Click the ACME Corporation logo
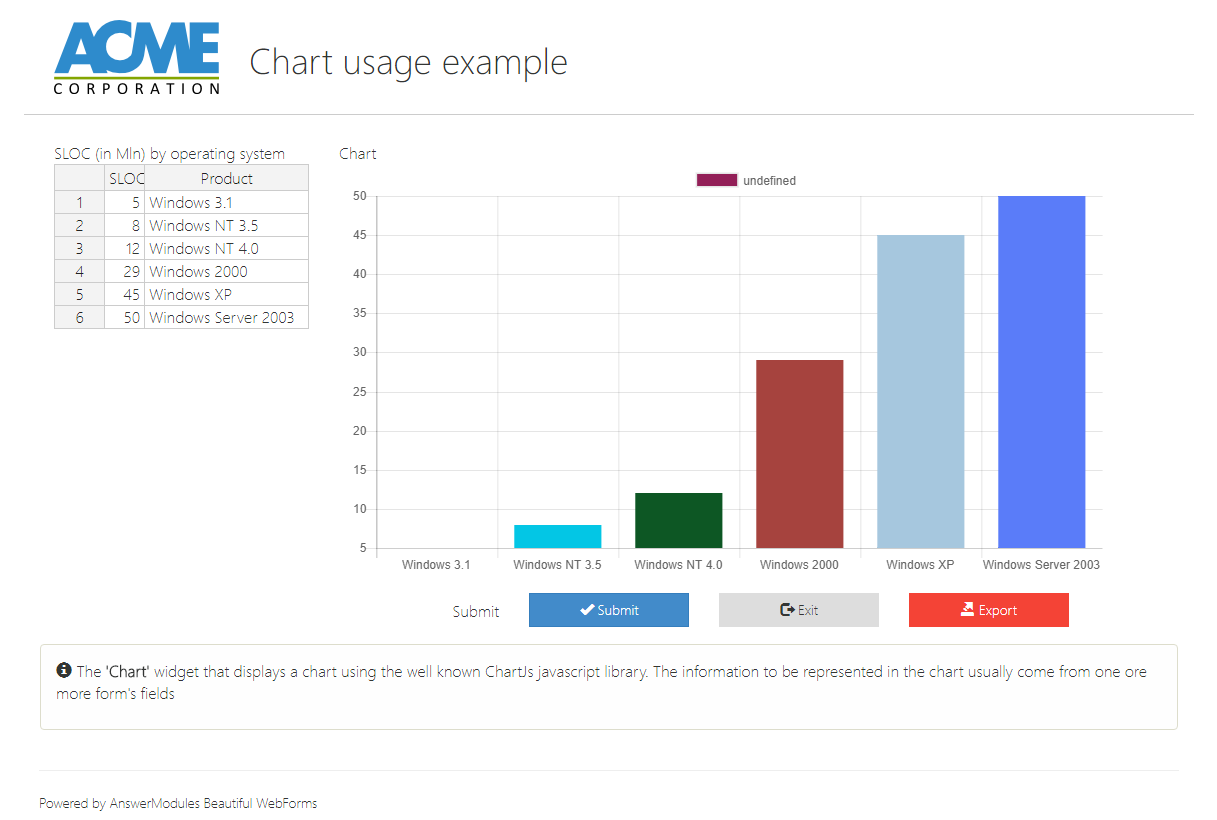The image size is (1217, 820). 136,60
